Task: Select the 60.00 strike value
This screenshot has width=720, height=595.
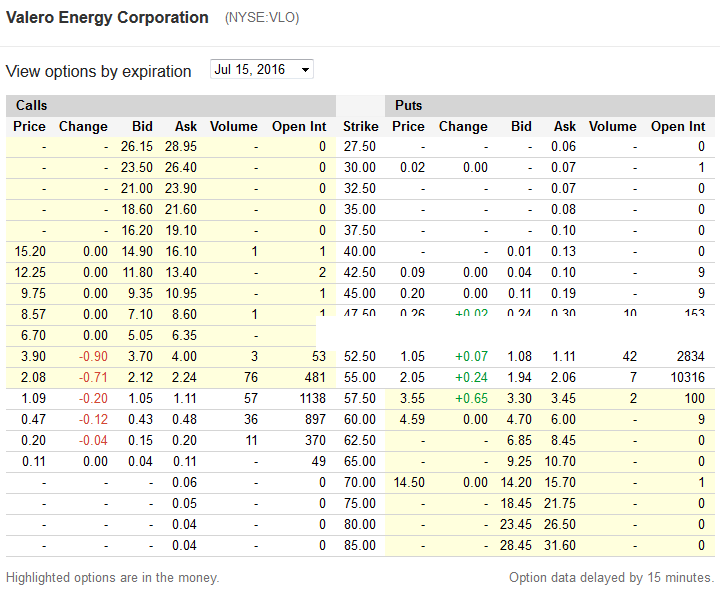Action: tap(360, 420)
